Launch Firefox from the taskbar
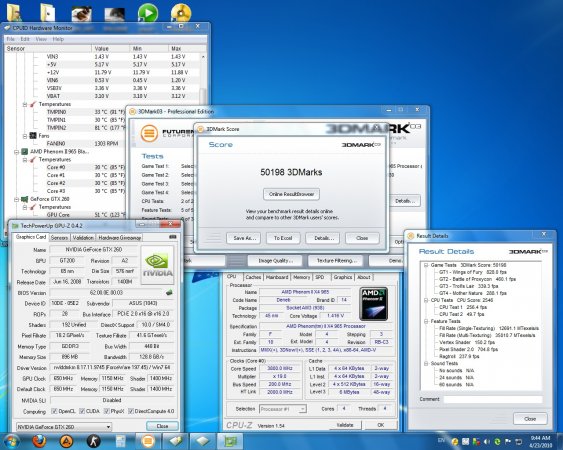This screenshot has height=450, width=563. [x=39, y=441]
